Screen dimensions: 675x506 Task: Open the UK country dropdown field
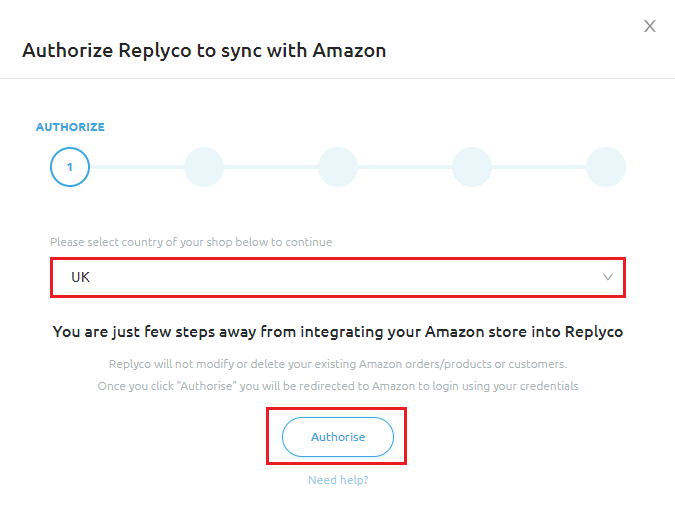(330, 277)
